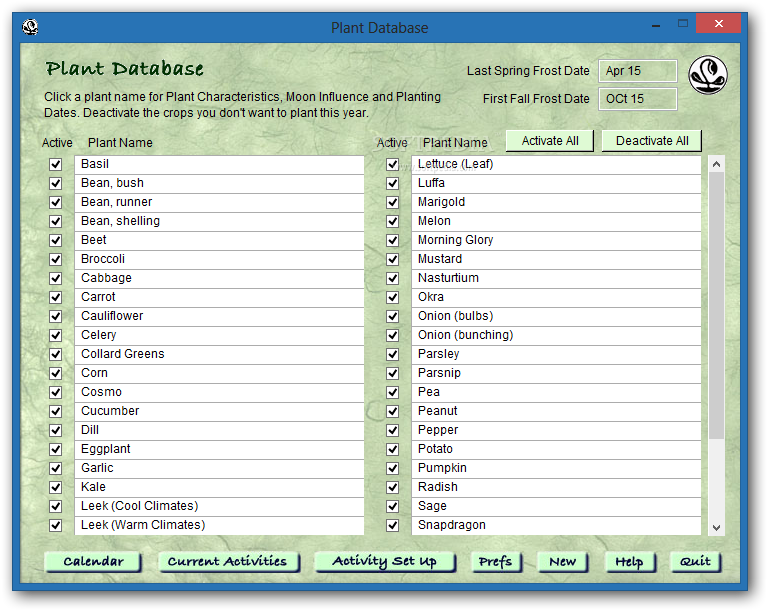Open Leek (Warm Climates) entry
The width and height of the screenshot is (768, 611).
[219, 525]
